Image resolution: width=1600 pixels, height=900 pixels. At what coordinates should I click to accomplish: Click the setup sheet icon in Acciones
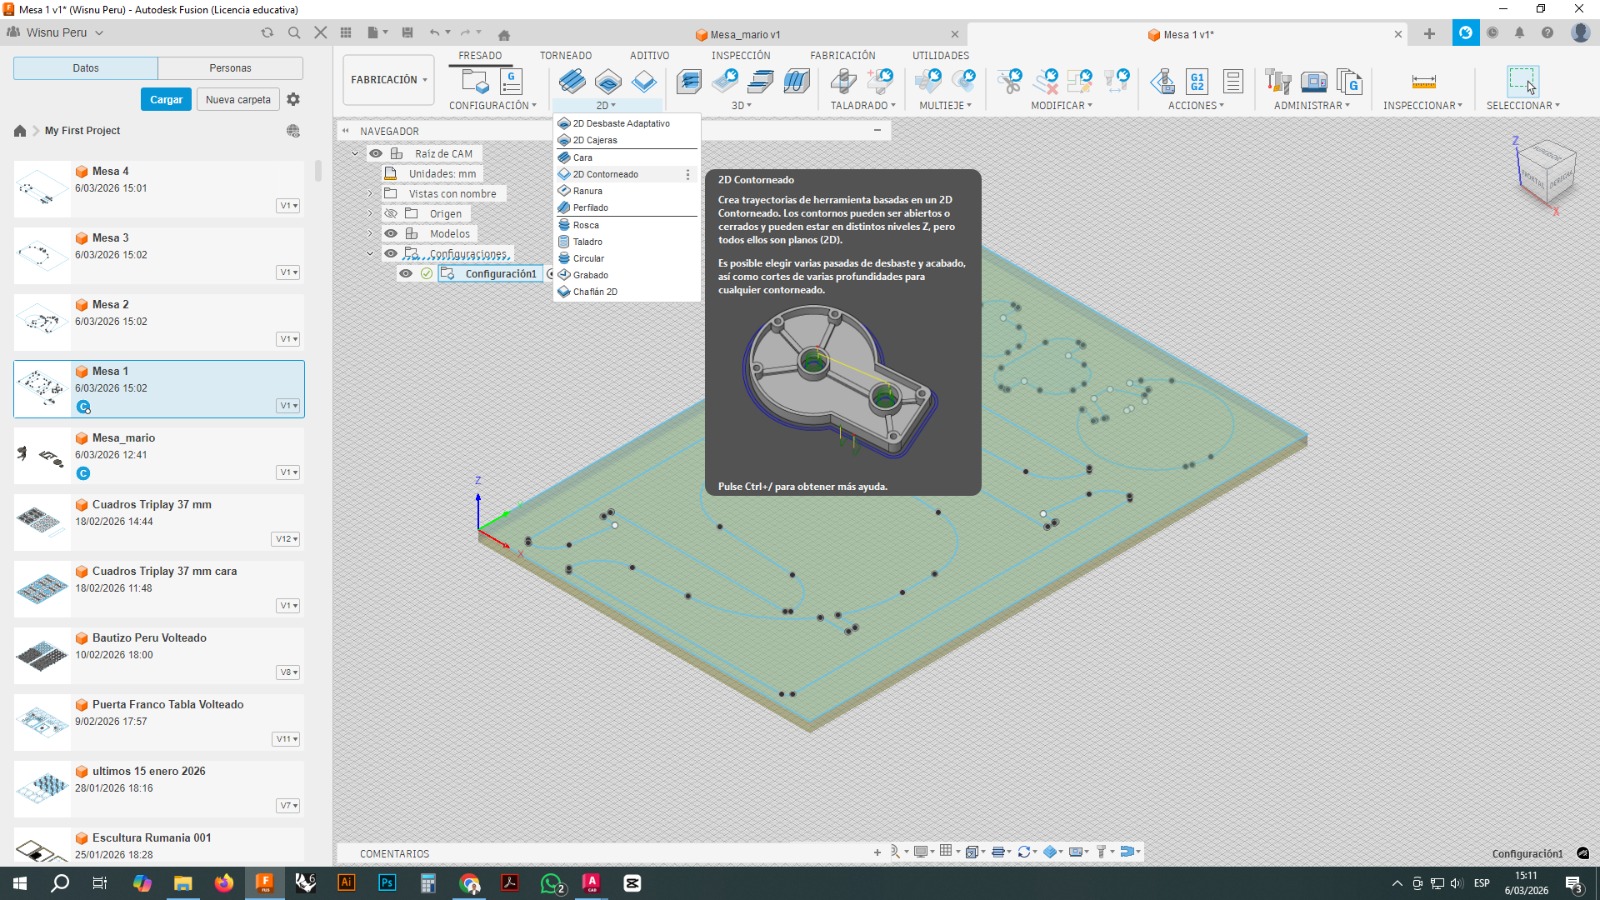[1232, 81]
